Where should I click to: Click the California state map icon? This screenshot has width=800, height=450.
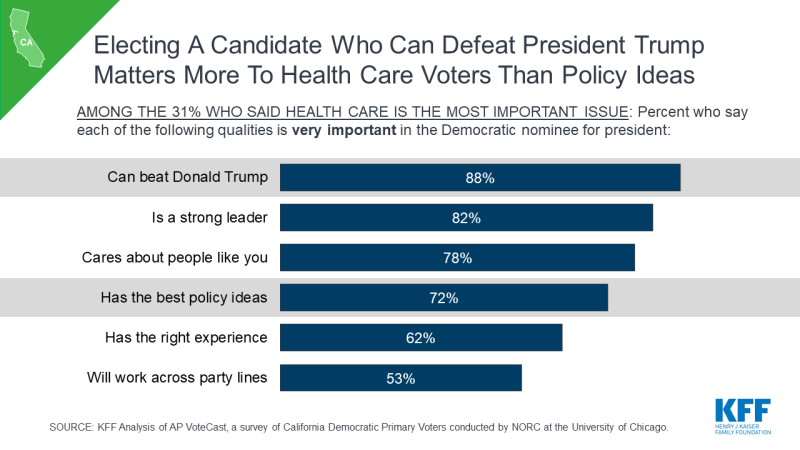click(27, 38)
